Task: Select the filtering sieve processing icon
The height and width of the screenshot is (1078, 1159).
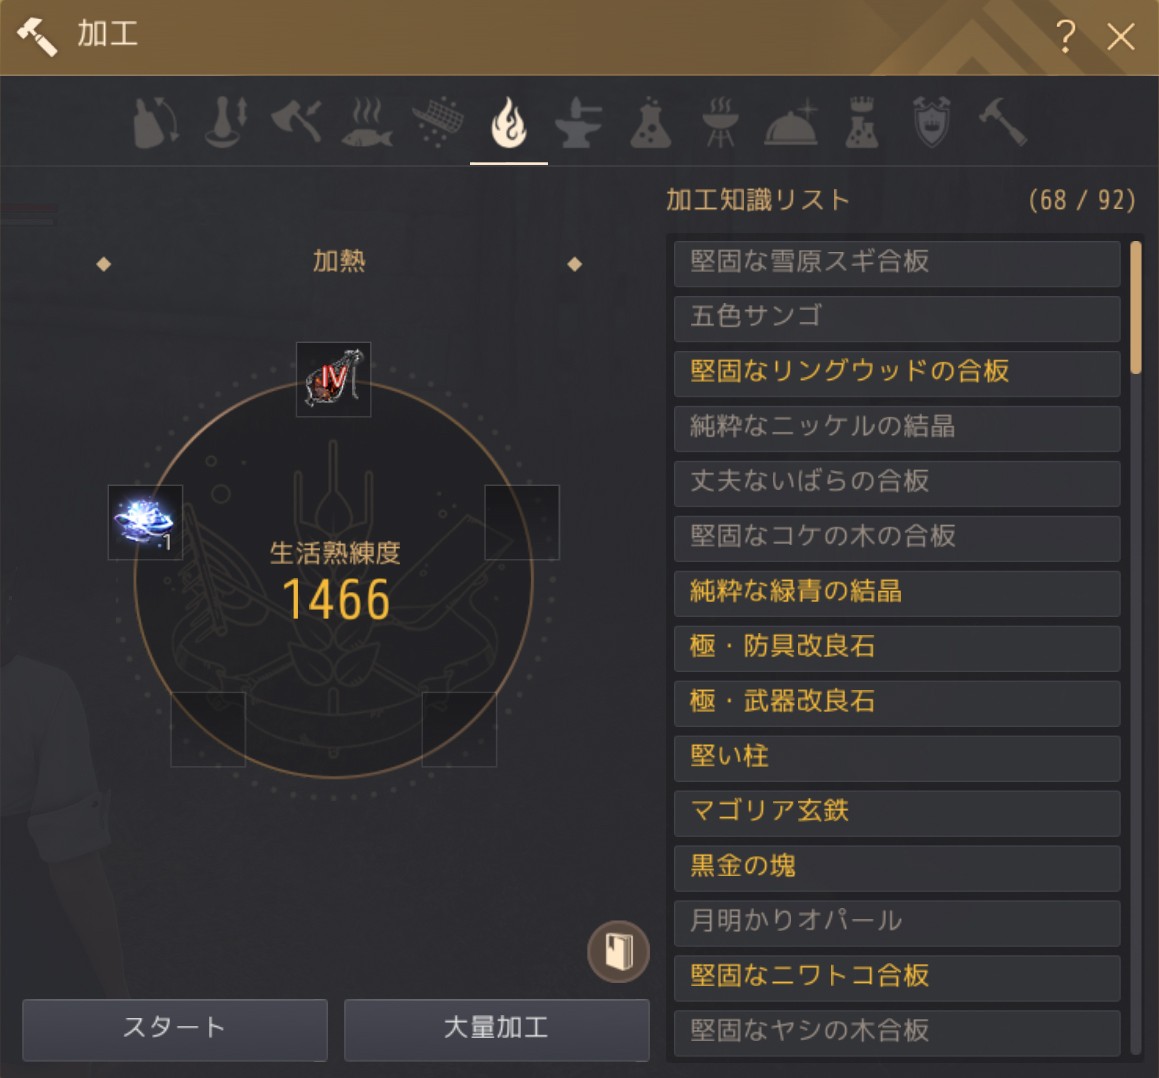Action: coord(438,122)
